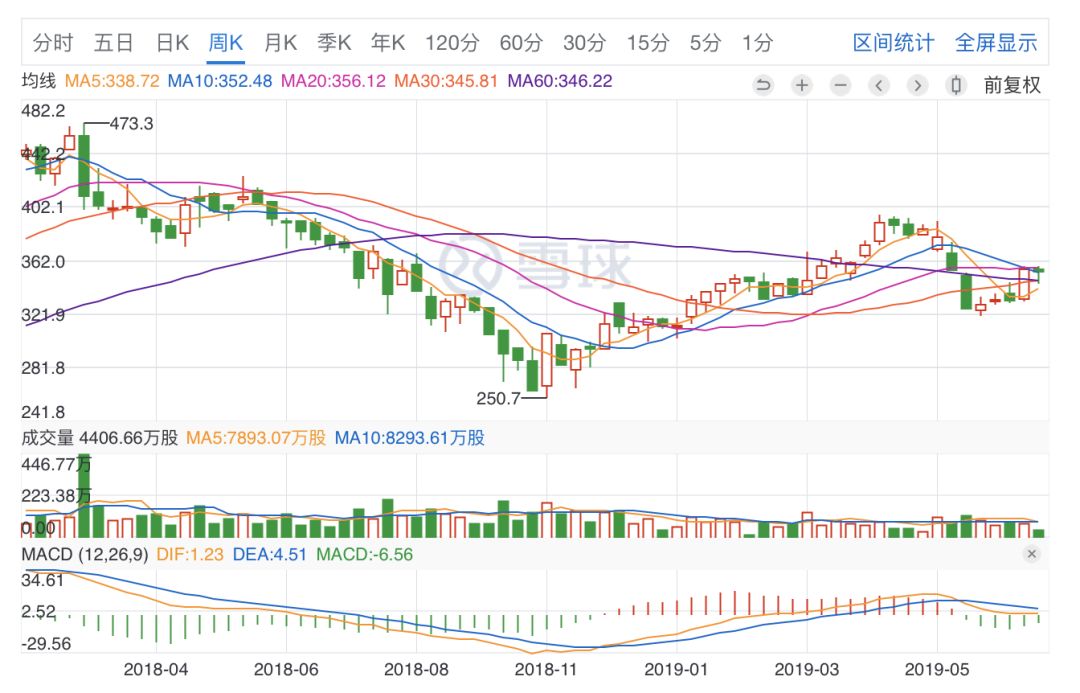Screen dimensions: 1080x693
Task: Move chart left with the left chevron
Action: point(879,85)
